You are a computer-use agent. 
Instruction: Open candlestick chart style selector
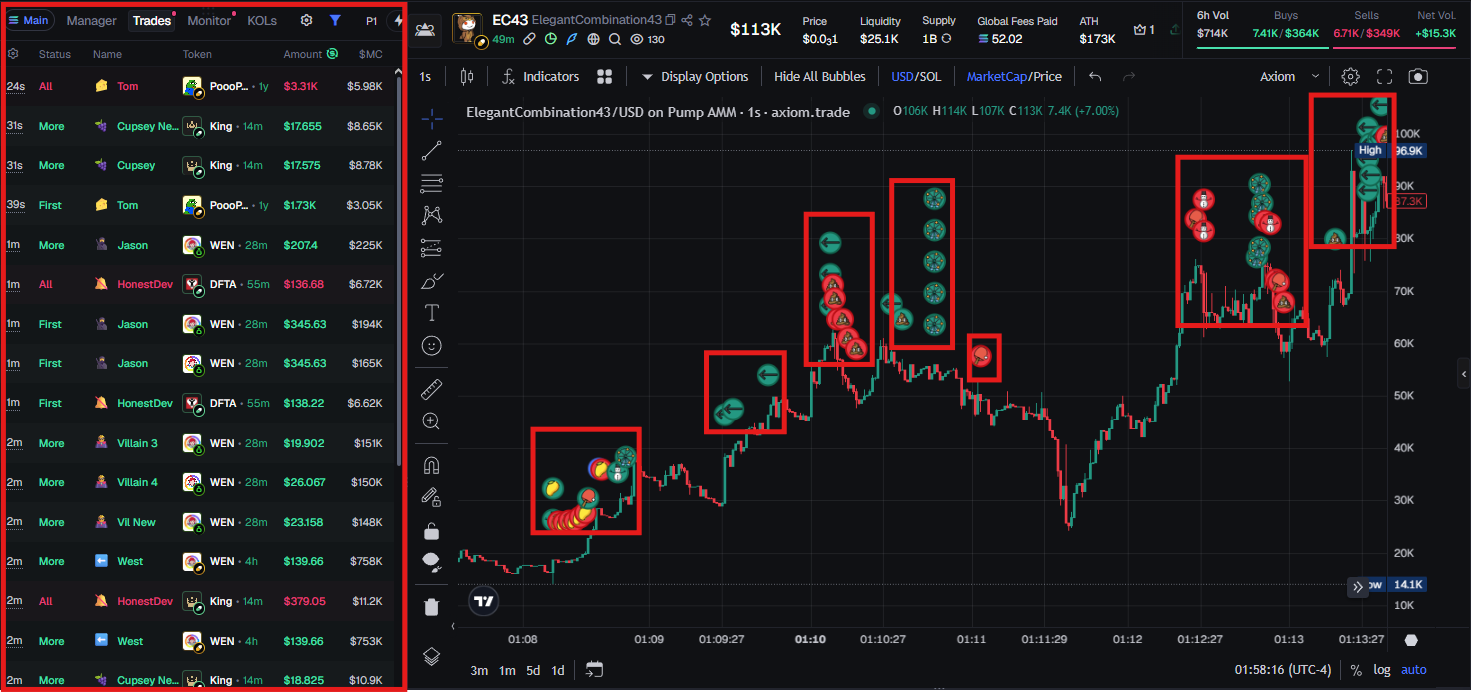465,76
